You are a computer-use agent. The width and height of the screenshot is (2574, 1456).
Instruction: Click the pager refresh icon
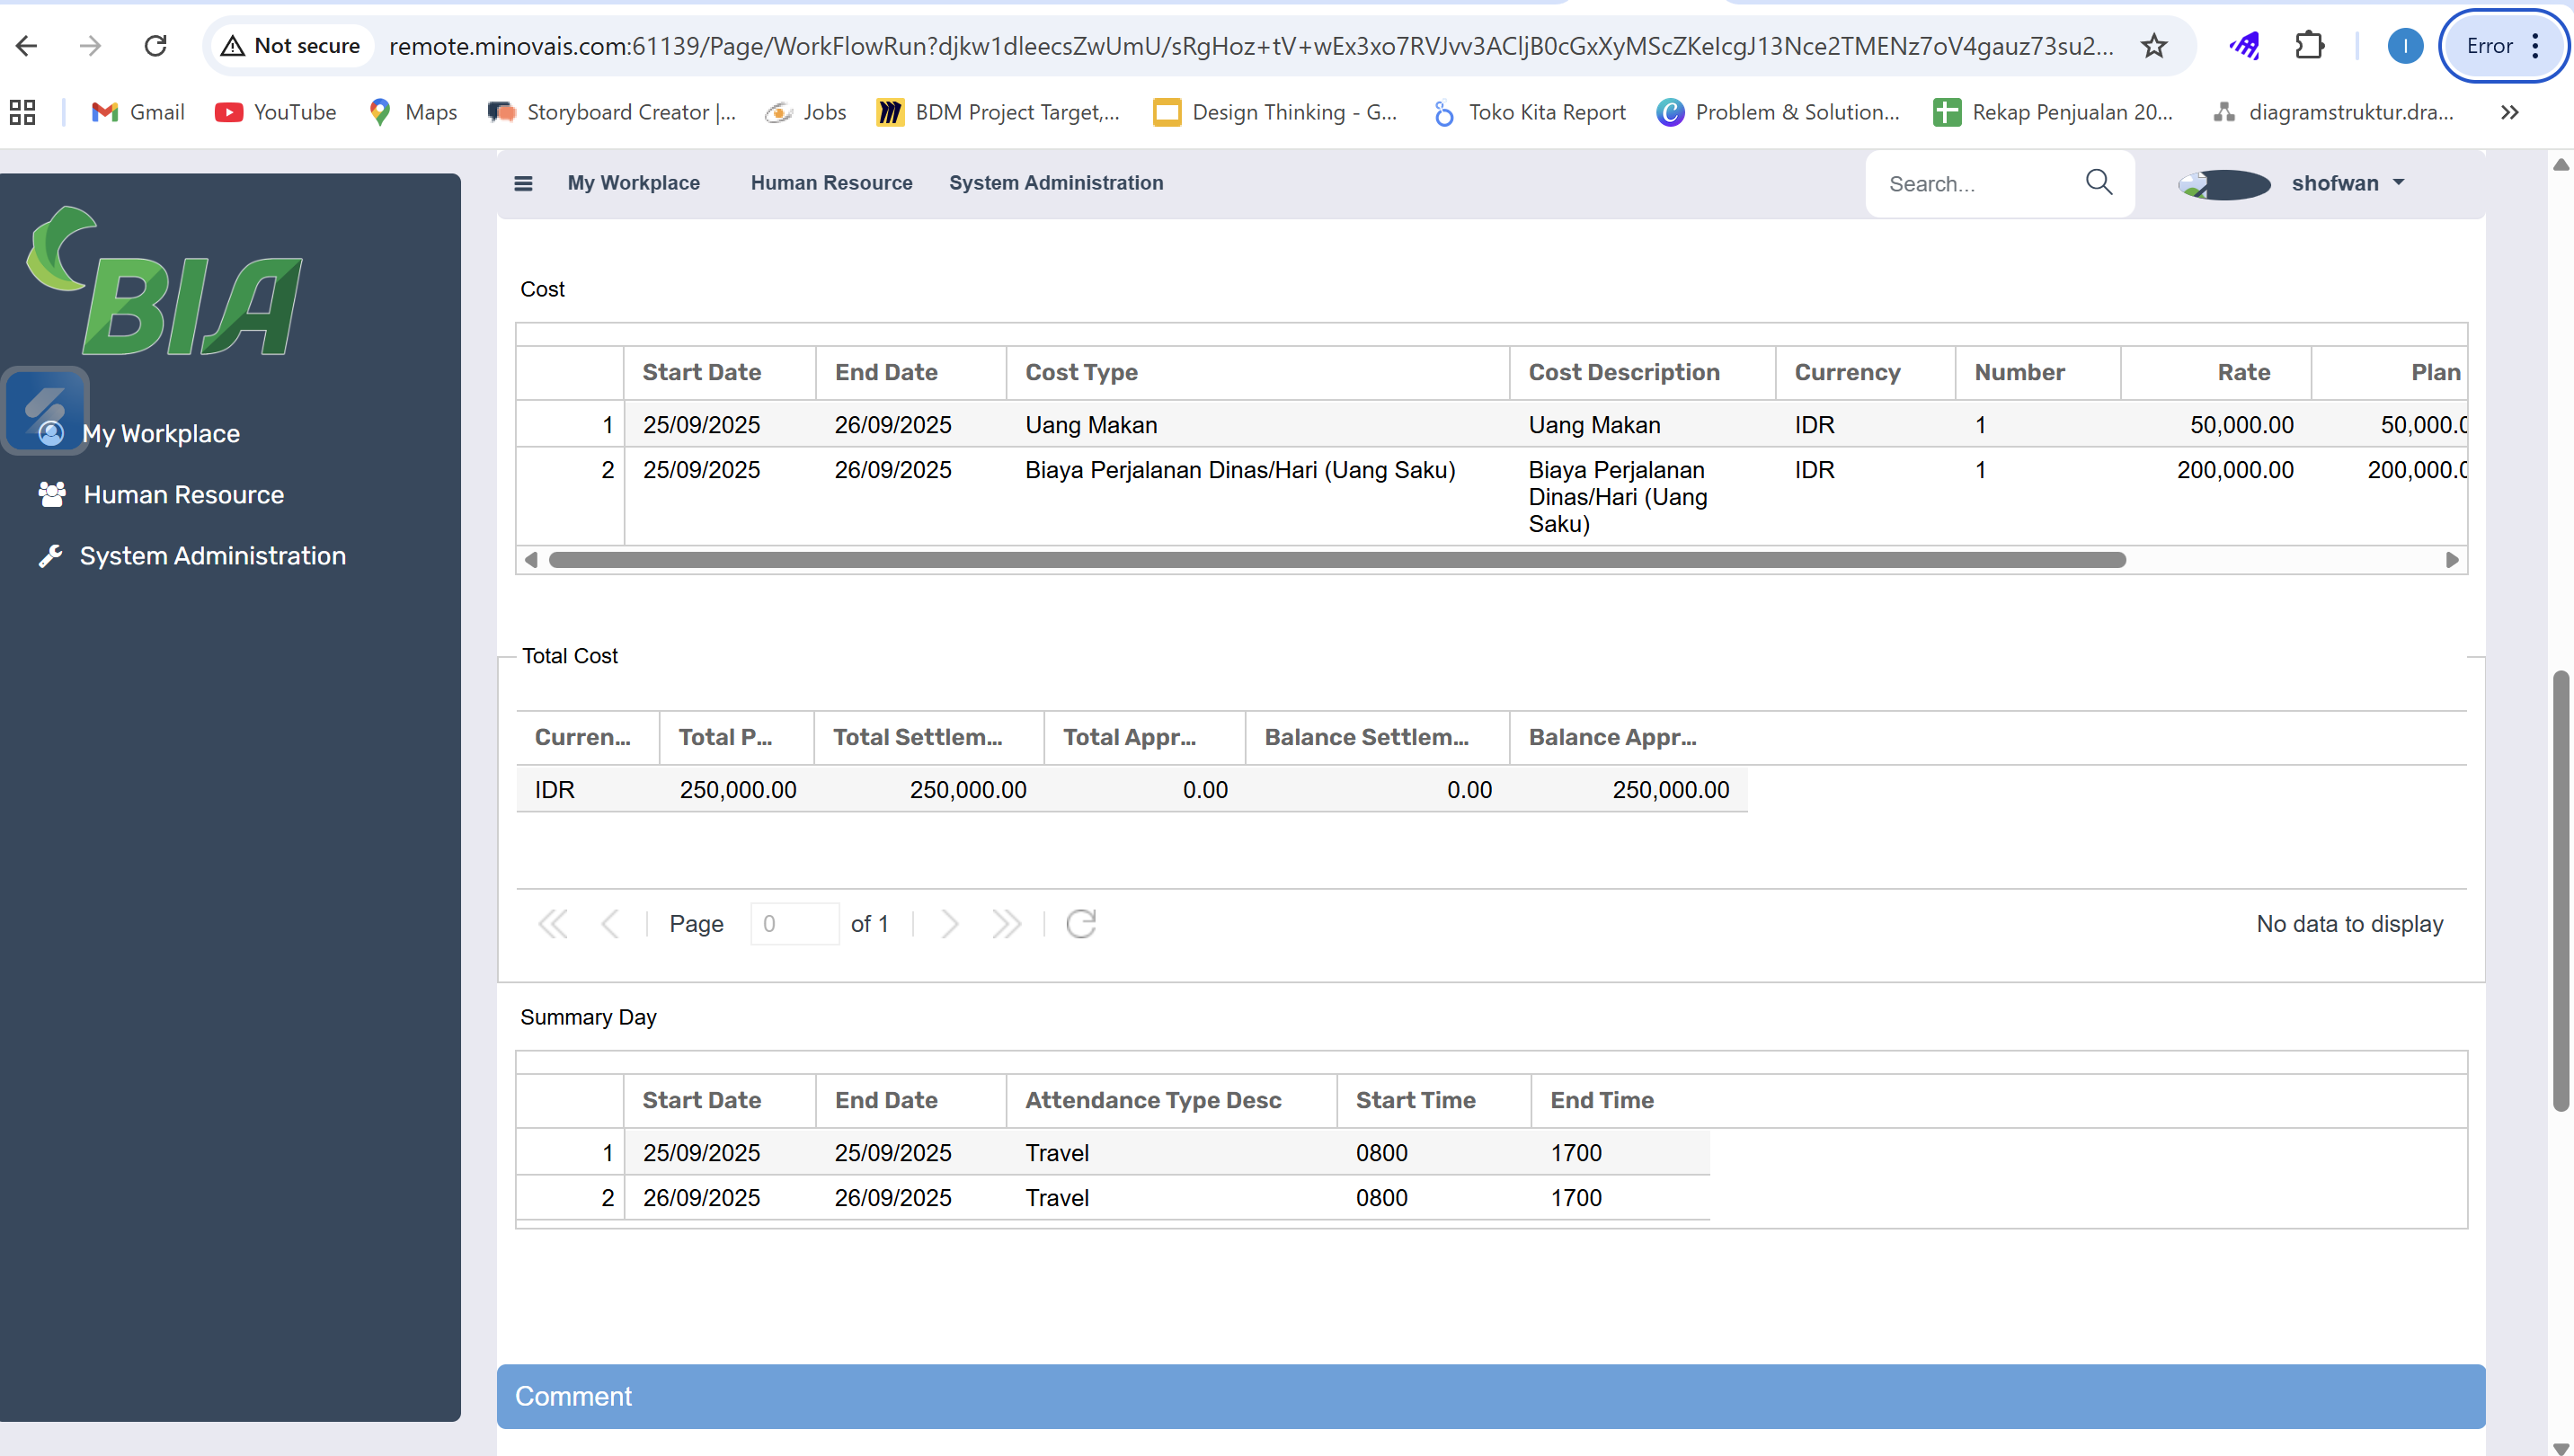[1081, 924]
